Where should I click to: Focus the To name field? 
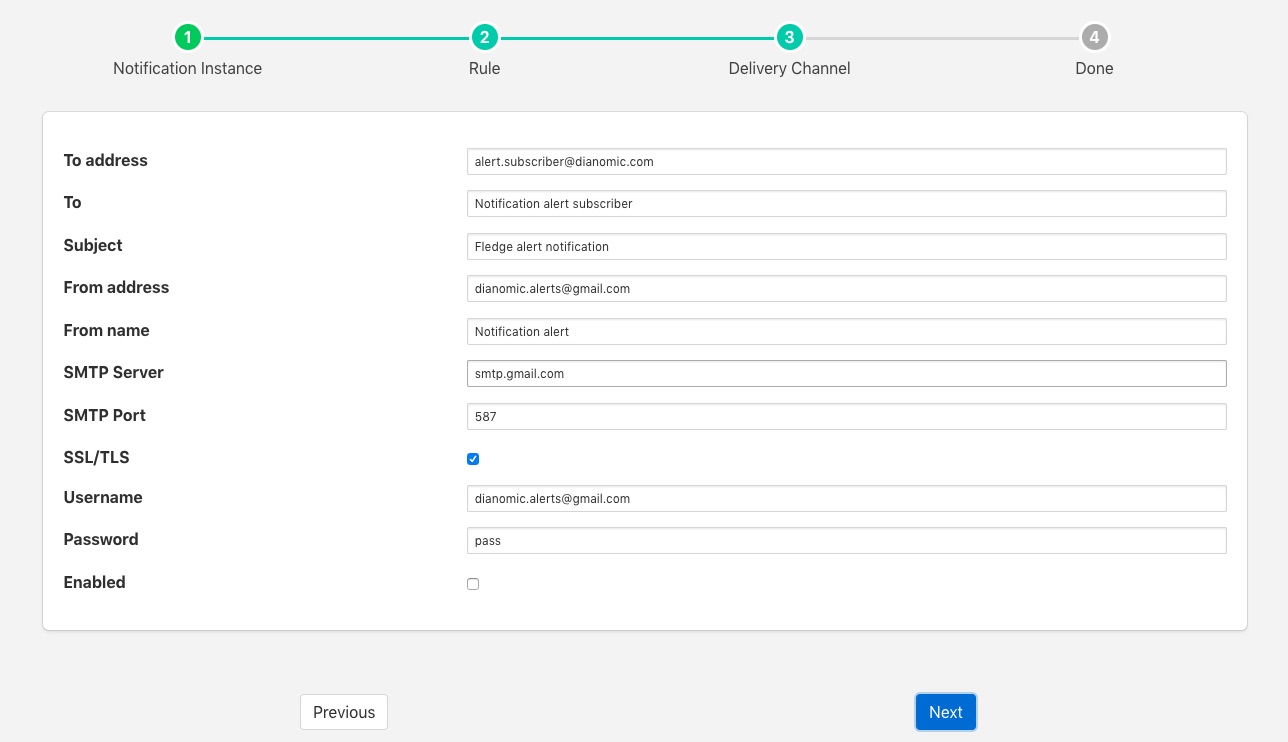[846, 204]
